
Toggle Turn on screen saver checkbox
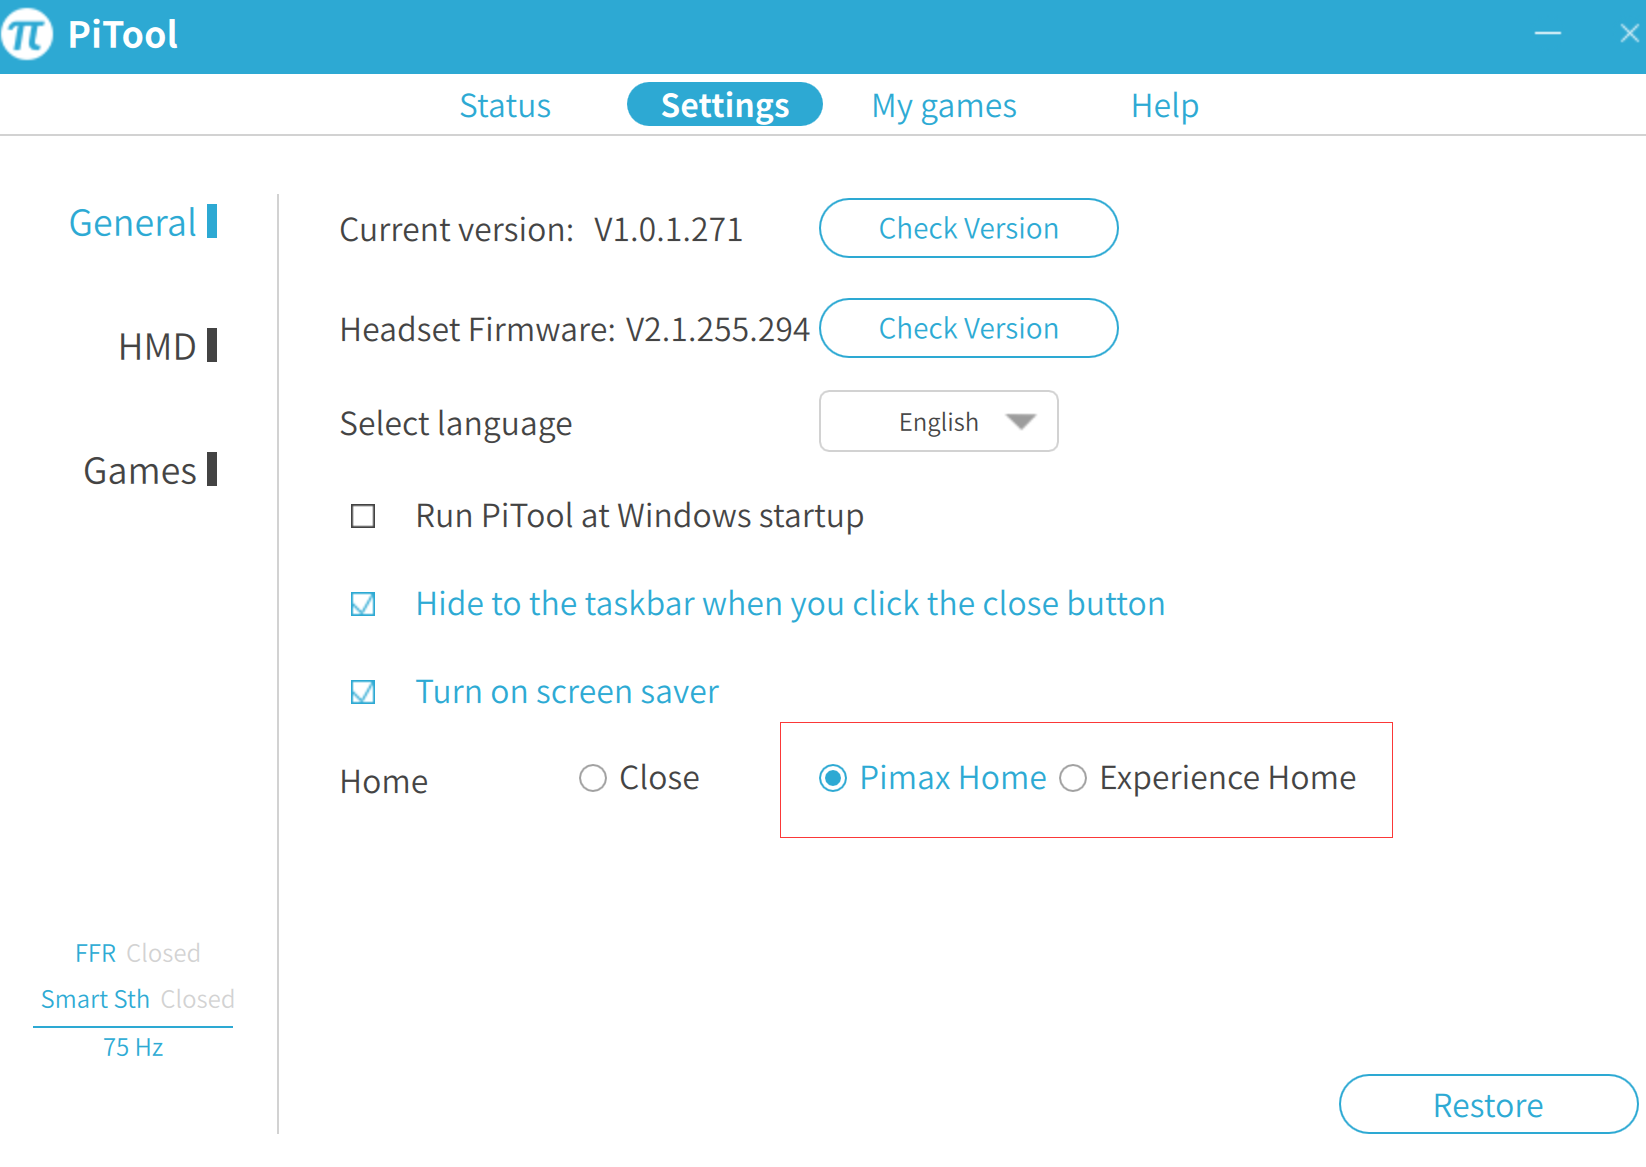pos(363,692)
